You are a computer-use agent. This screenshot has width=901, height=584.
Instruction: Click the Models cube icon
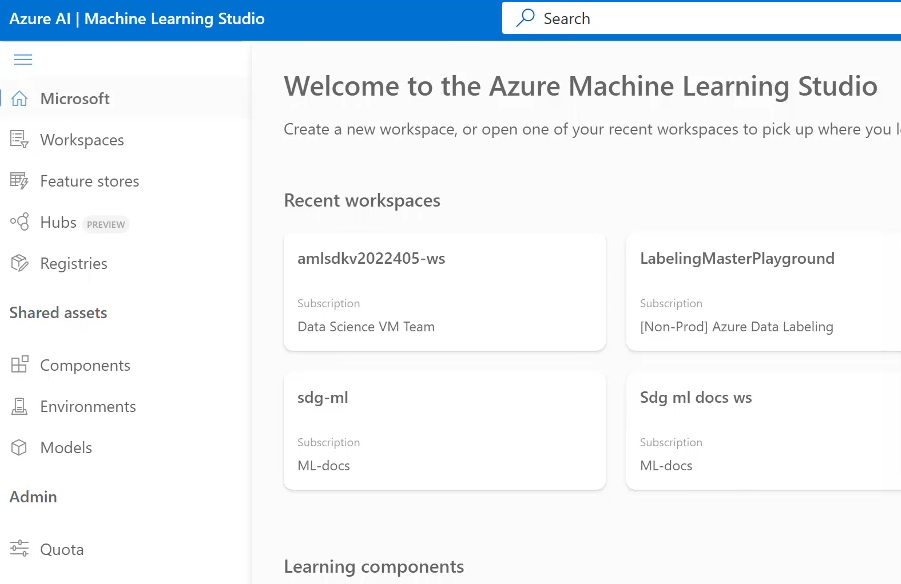19,447
